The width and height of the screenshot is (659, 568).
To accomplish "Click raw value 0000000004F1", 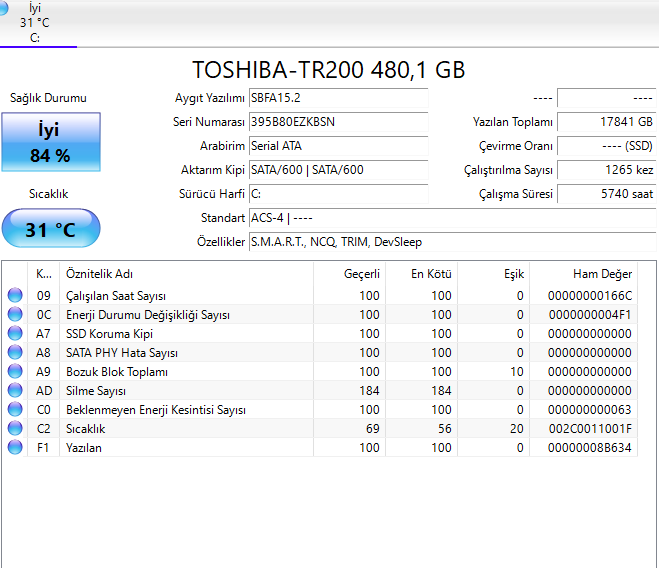I will [590, 314].
